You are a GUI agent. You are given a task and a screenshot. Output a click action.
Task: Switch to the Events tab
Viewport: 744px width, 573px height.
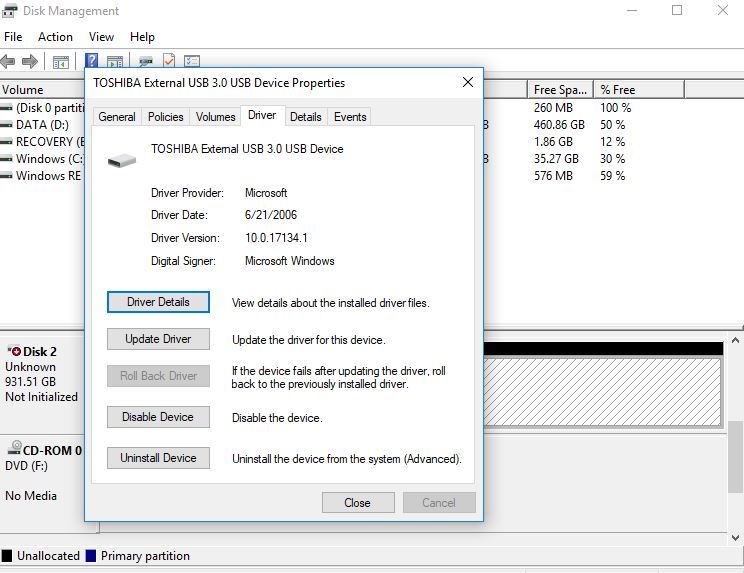tap(350, 117)
